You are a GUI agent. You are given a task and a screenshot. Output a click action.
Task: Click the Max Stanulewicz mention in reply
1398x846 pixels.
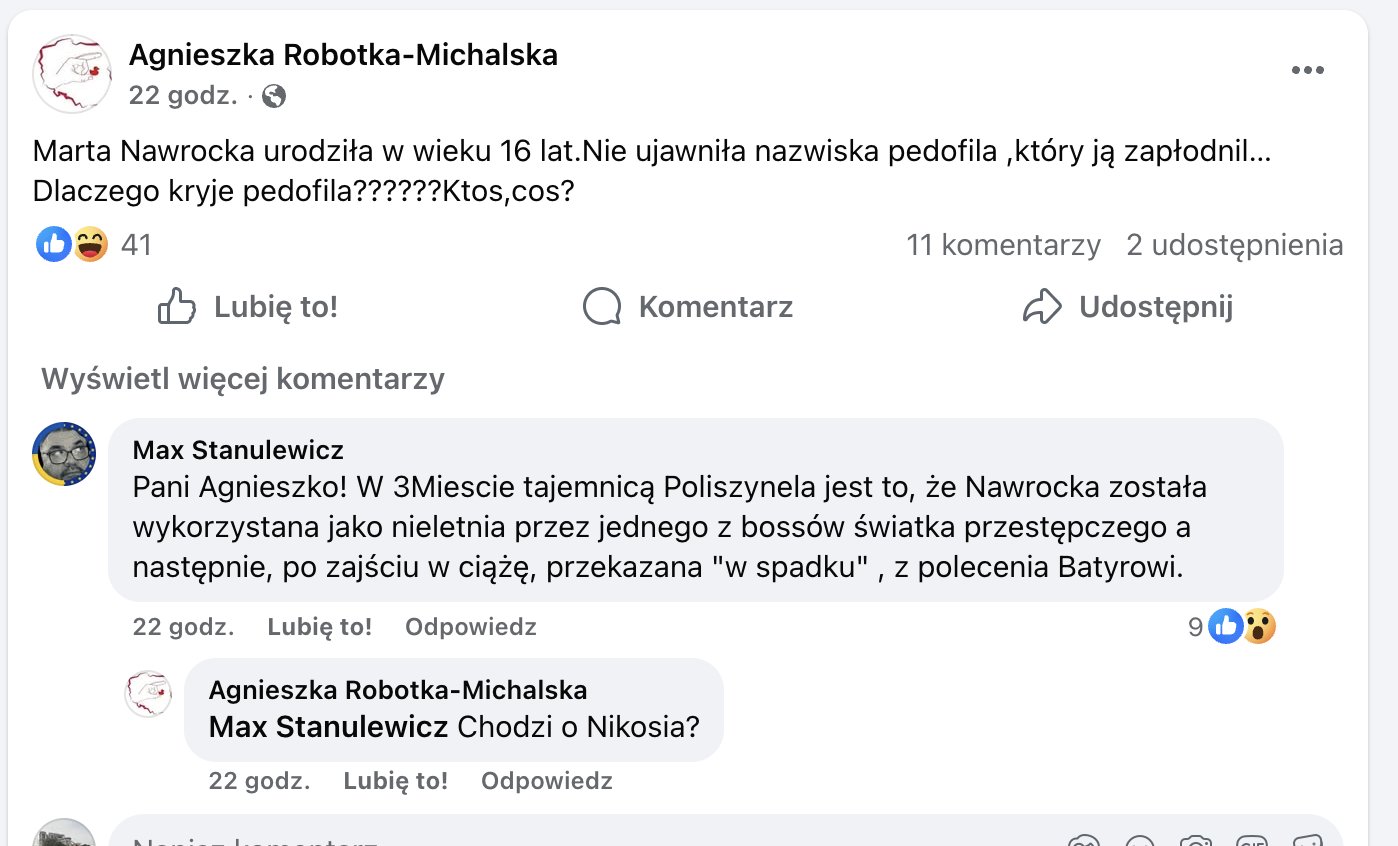(328, 727)
